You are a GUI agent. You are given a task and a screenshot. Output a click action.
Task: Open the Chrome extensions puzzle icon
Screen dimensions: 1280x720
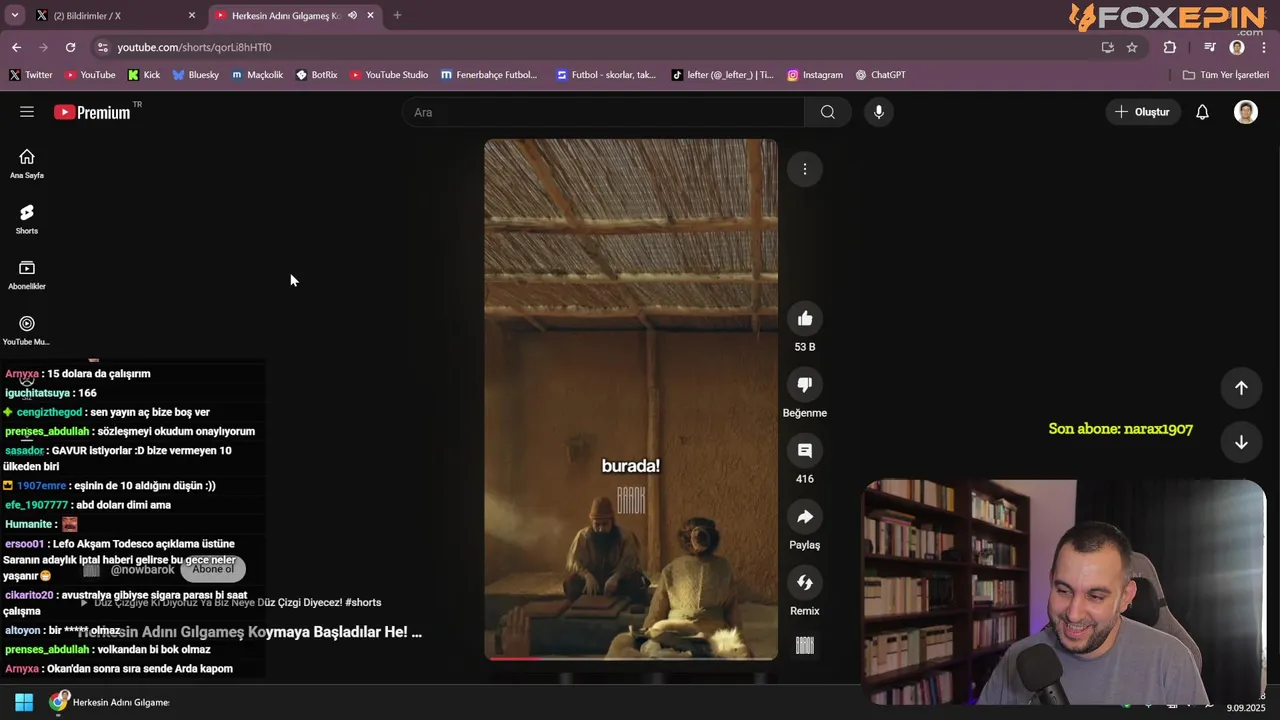tap(1170, 47)
